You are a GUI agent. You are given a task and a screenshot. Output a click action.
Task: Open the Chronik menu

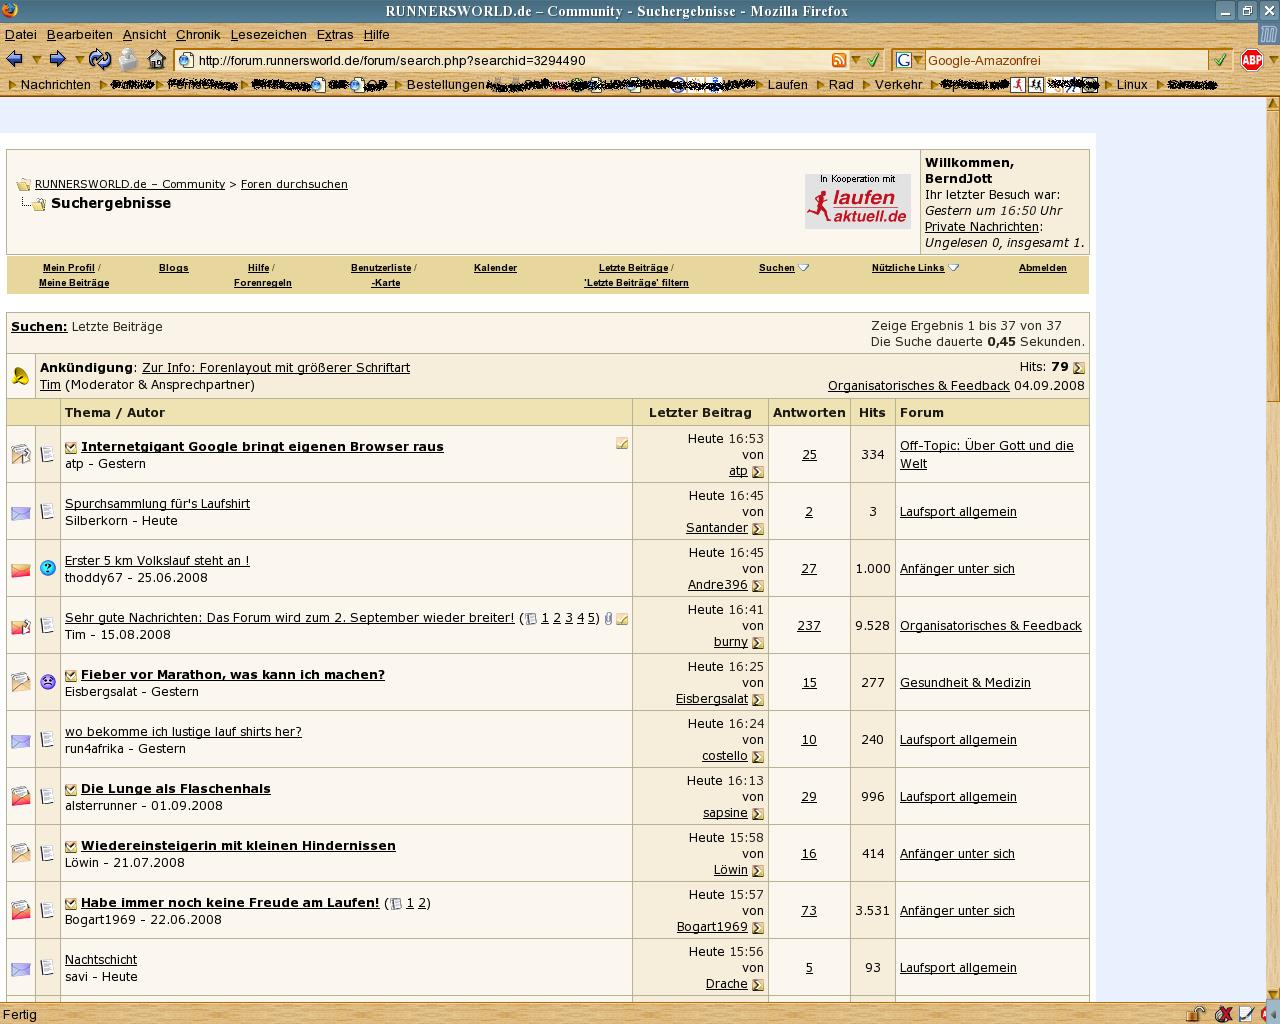tap(197, 34)
